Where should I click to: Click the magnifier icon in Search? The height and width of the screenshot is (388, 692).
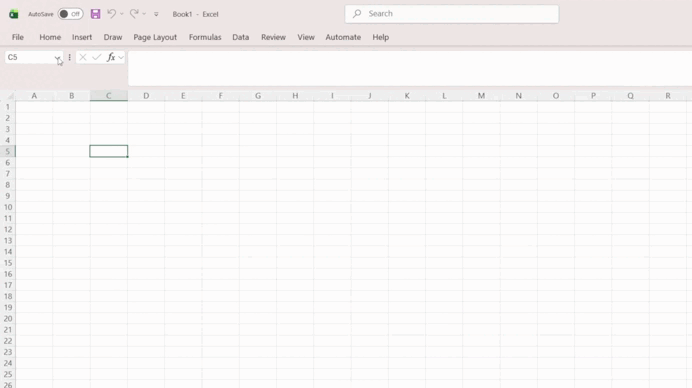tap(357, 14)
